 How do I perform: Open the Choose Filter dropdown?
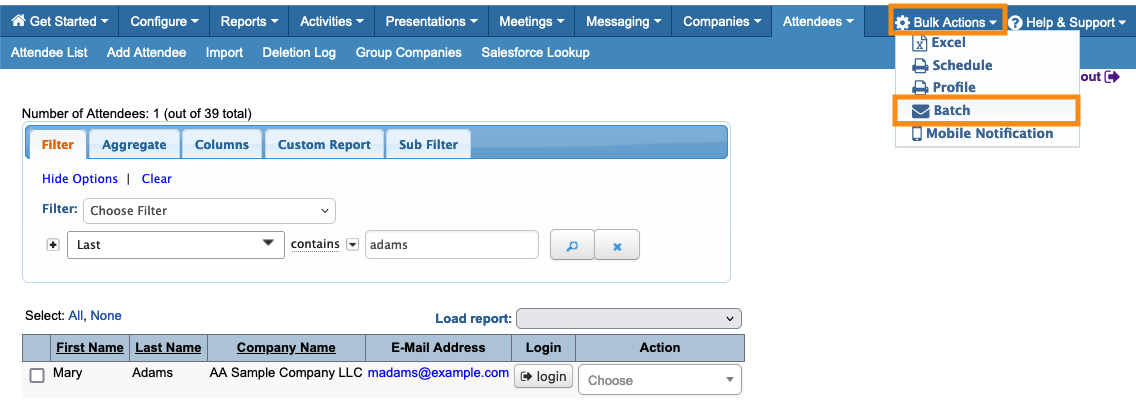tap(210, 211)
